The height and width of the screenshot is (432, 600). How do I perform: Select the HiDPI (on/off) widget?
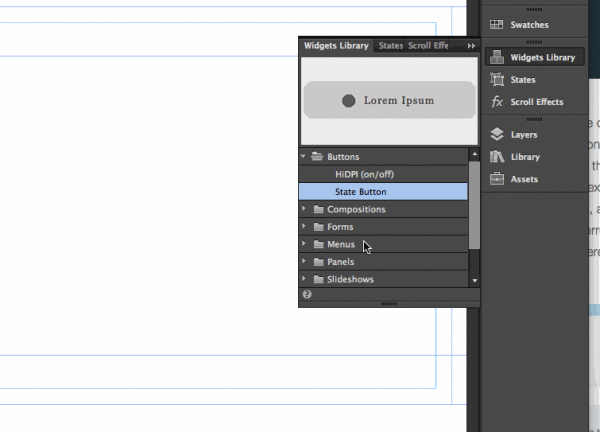click(383, 174)
